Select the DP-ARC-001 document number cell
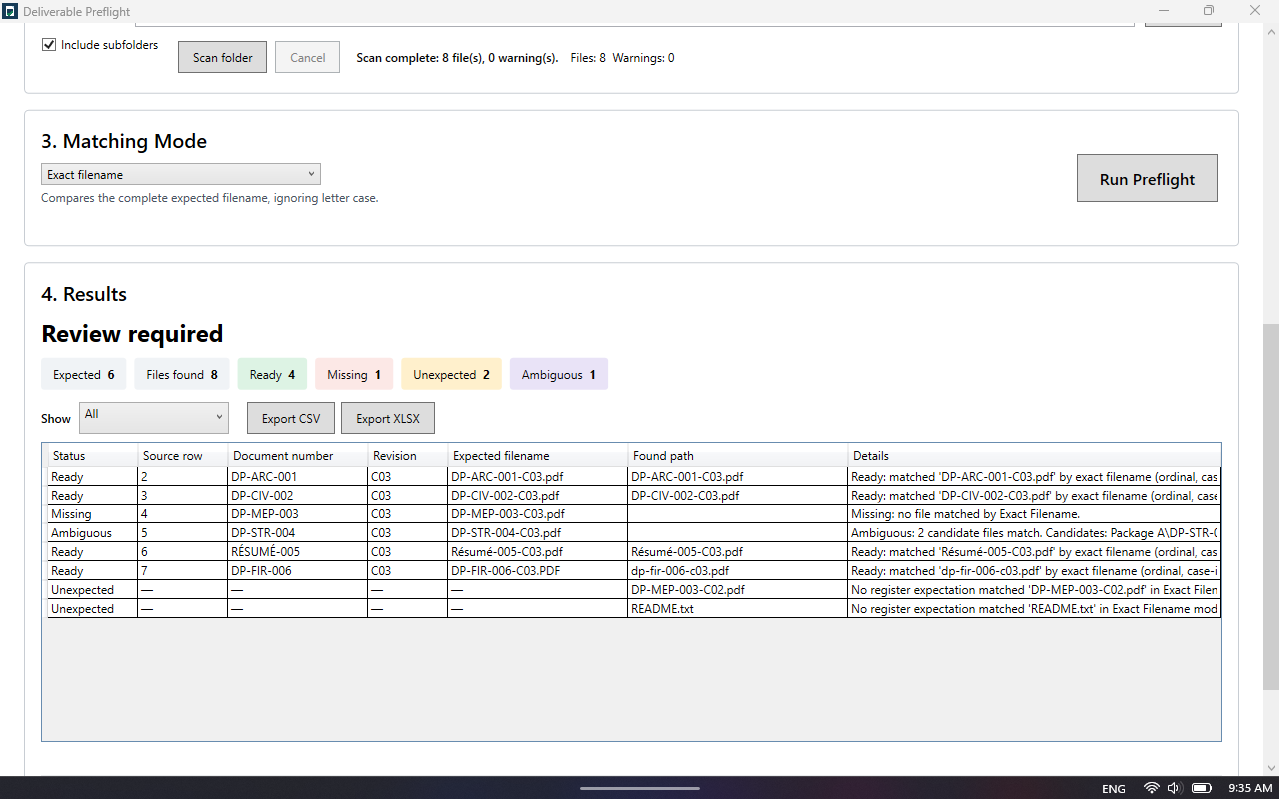This screenshot has width=1279, height=799. tap(297, 477)
